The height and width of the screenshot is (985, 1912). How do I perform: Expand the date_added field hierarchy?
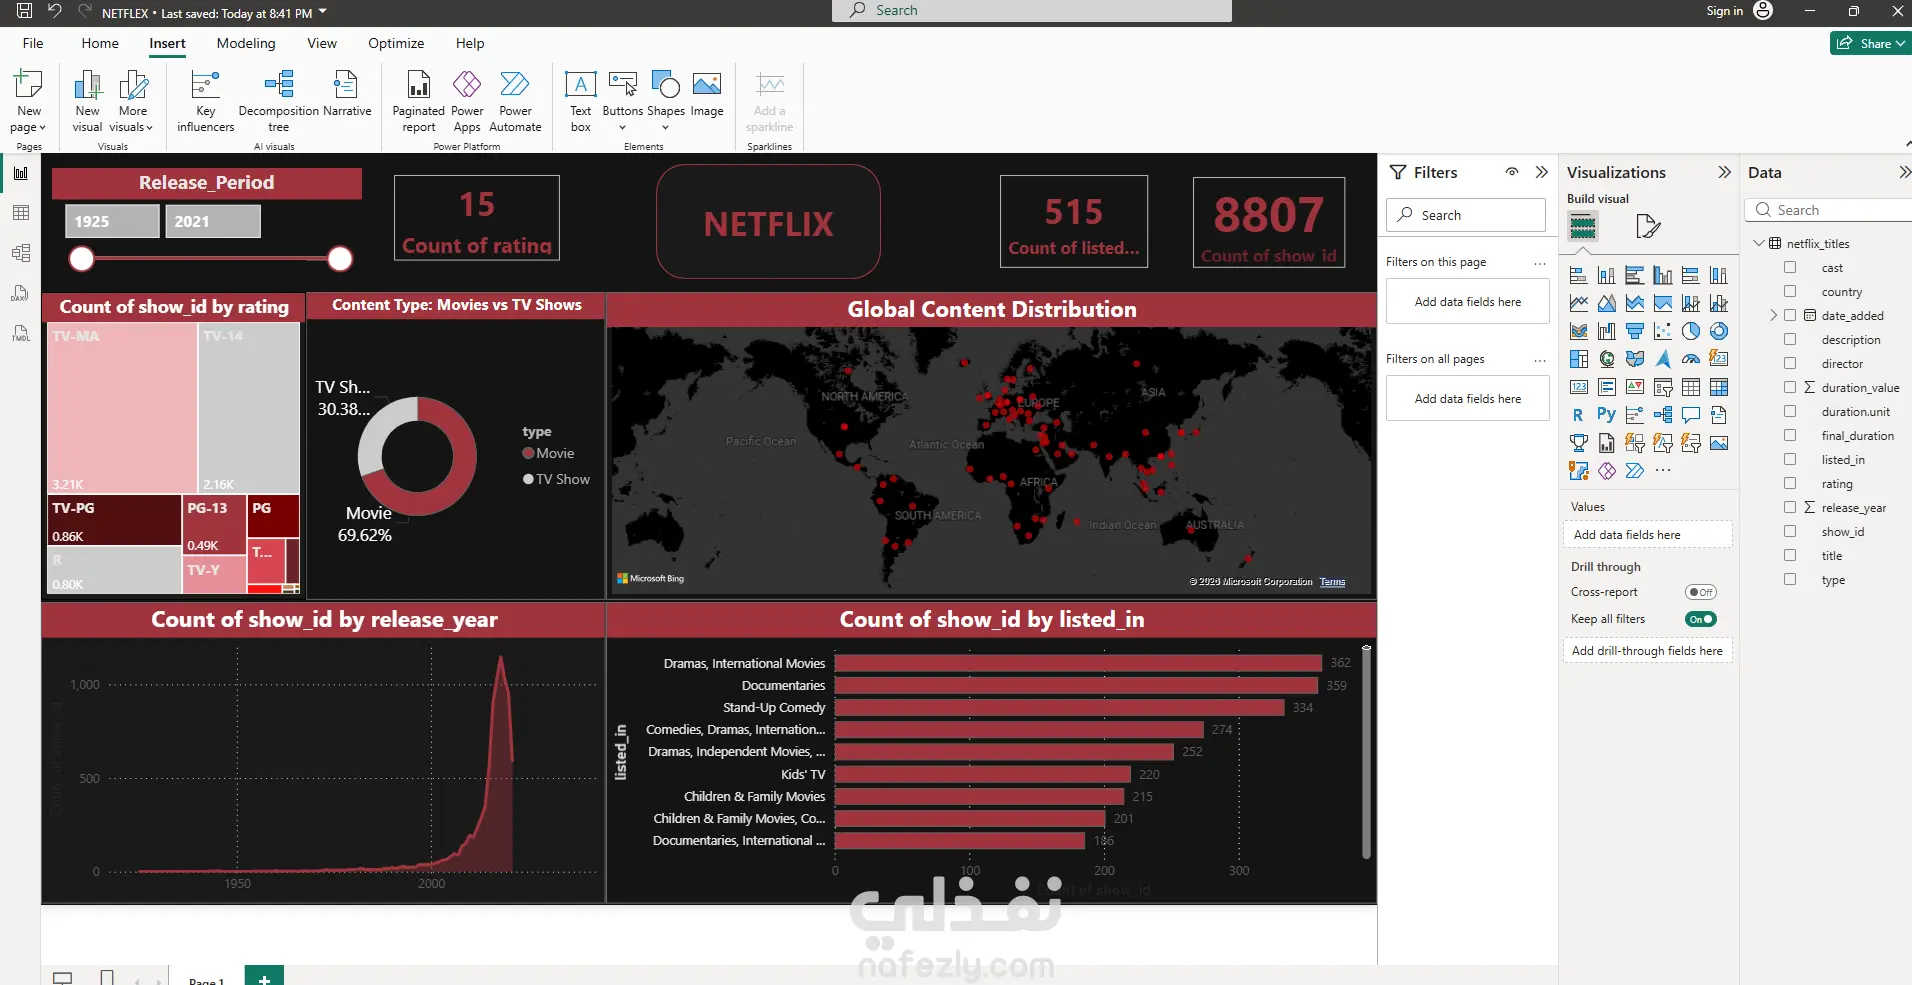(1773, 315)
